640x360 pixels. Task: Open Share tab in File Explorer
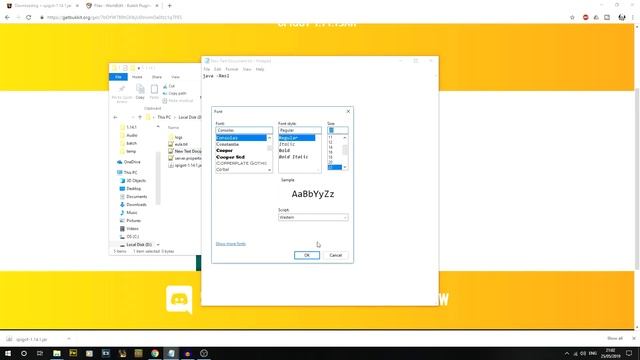(x=157, y=77)
